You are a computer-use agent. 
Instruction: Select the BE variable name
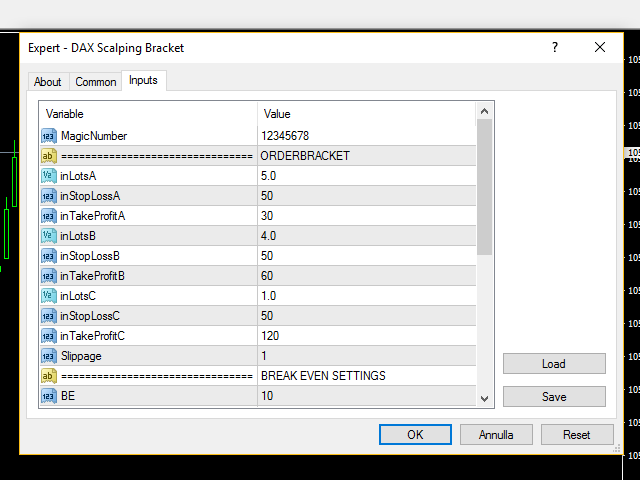[x=68, y=396]
